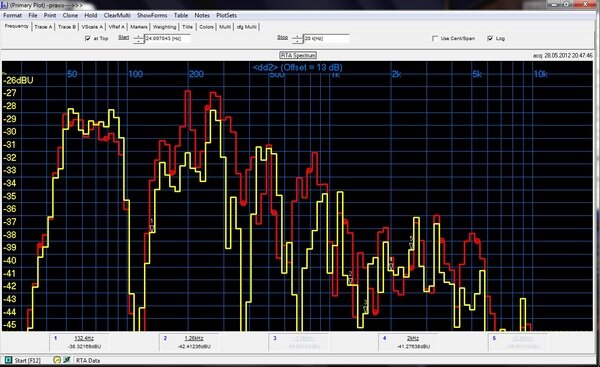Image resolution: width=600 pixels, height=367 pixels.
Task: Click the Start frequency stepper arrows
Action: 139,39
